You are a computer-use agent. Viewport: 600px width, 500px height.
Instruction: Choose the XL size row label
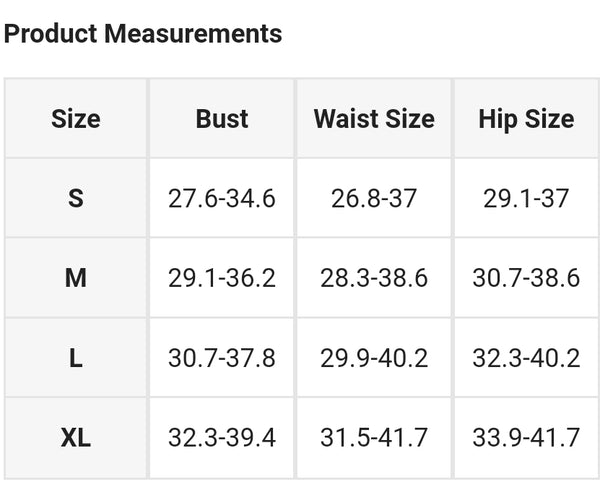tap(76, 438)
